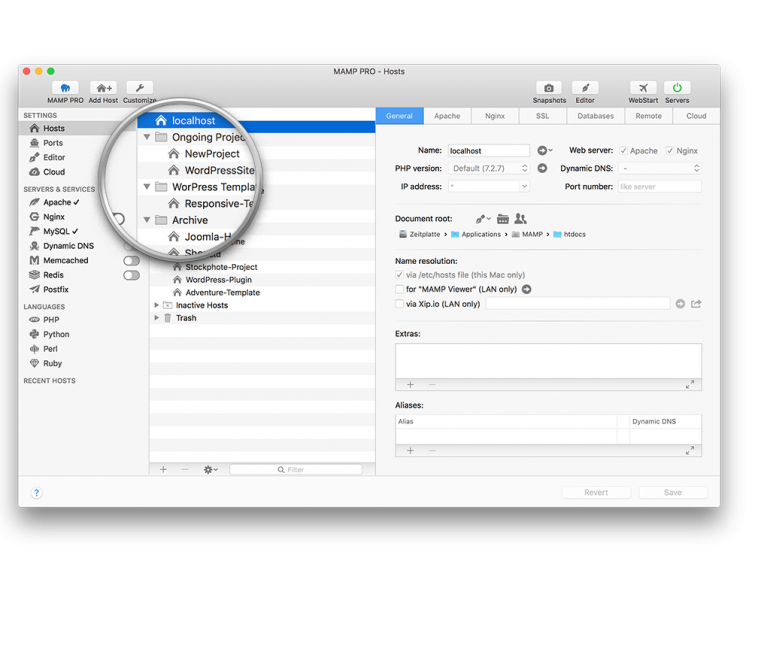
Task: Open the help question mark button
Action: (x=36, y=493)
